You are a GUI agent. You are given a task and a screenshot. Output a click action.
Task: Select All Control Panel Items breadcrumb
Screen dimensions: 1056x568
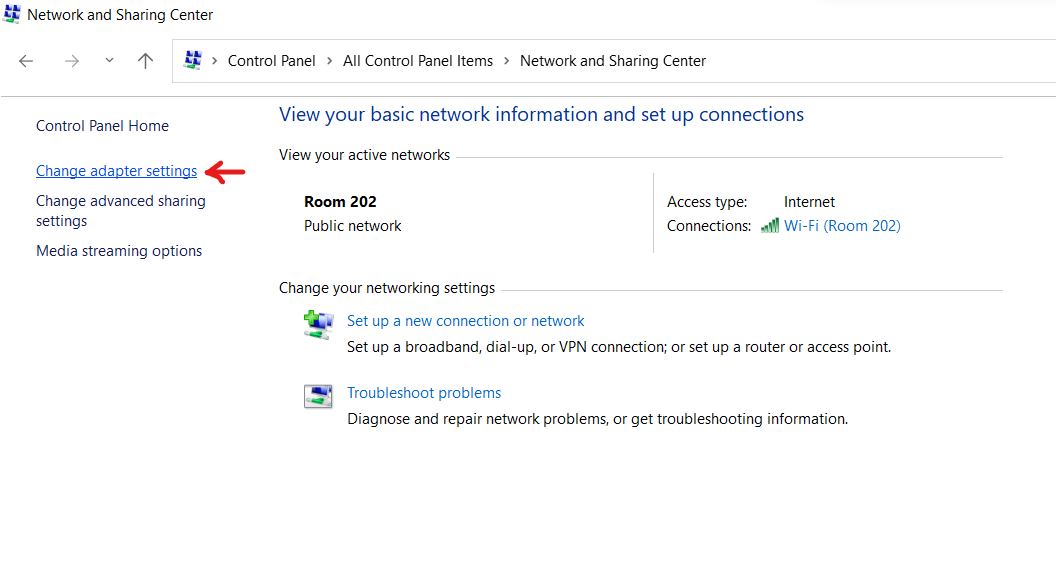(x=418, y=61)
